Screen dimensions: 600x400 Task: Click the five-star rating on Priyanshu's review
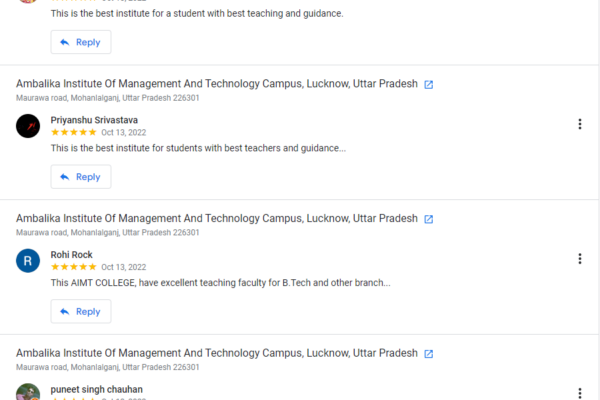(73, 132)
